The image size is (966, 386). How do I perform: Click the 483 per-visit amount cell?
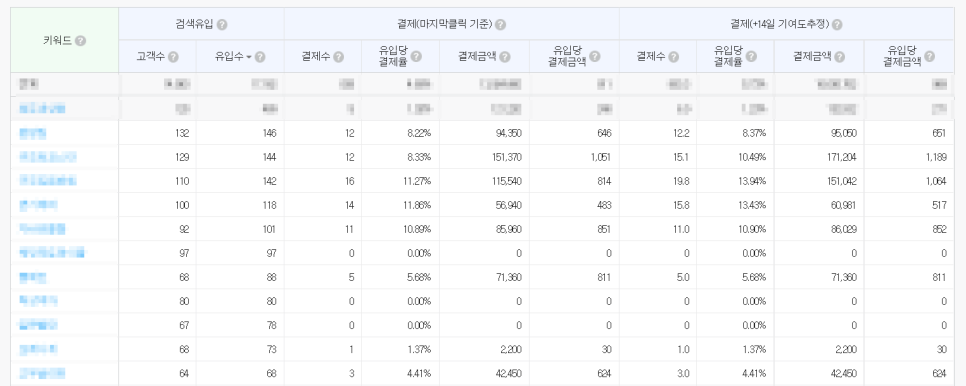click(x=574, y=205)
